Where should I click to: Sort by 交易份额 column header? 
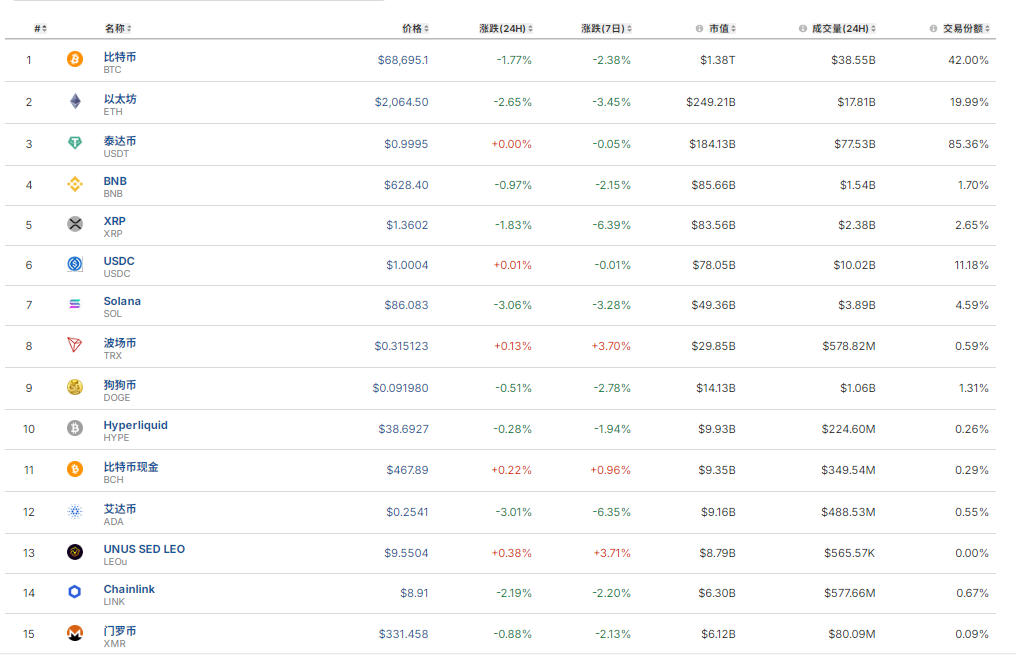(x=963, y=28)
